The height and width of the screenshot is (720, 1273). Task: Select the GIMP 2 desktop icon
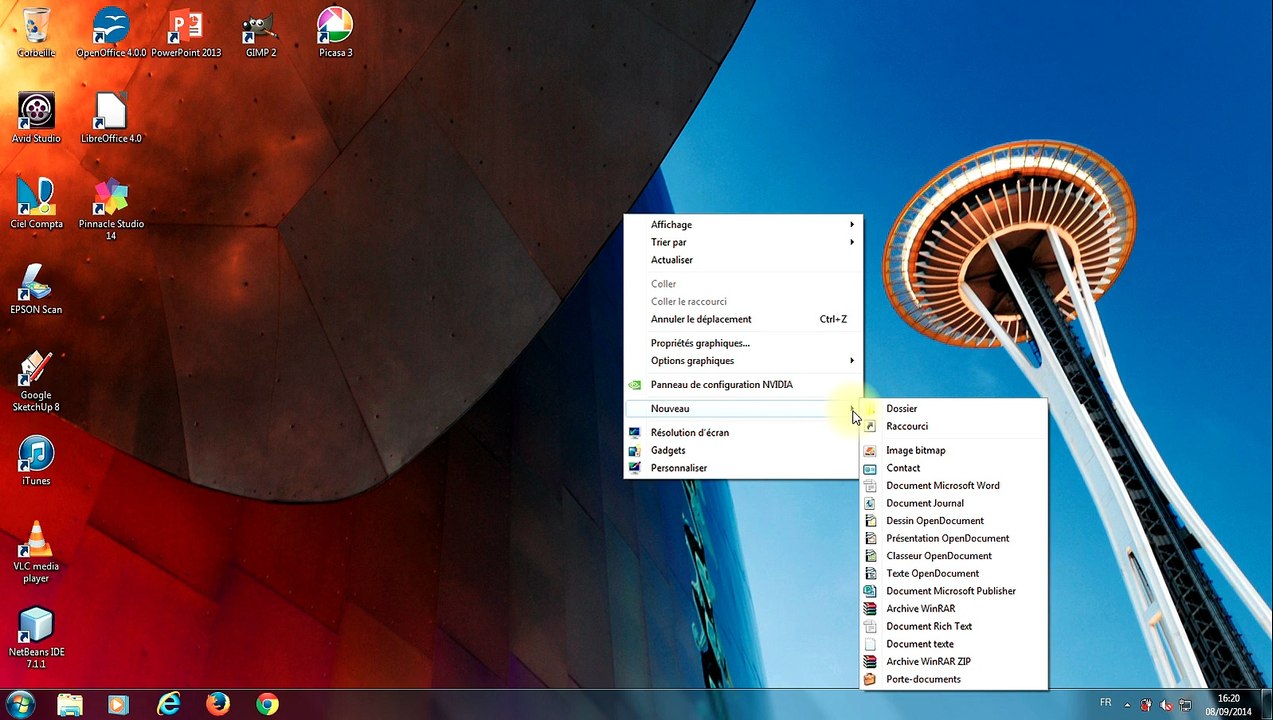point(261,32)
